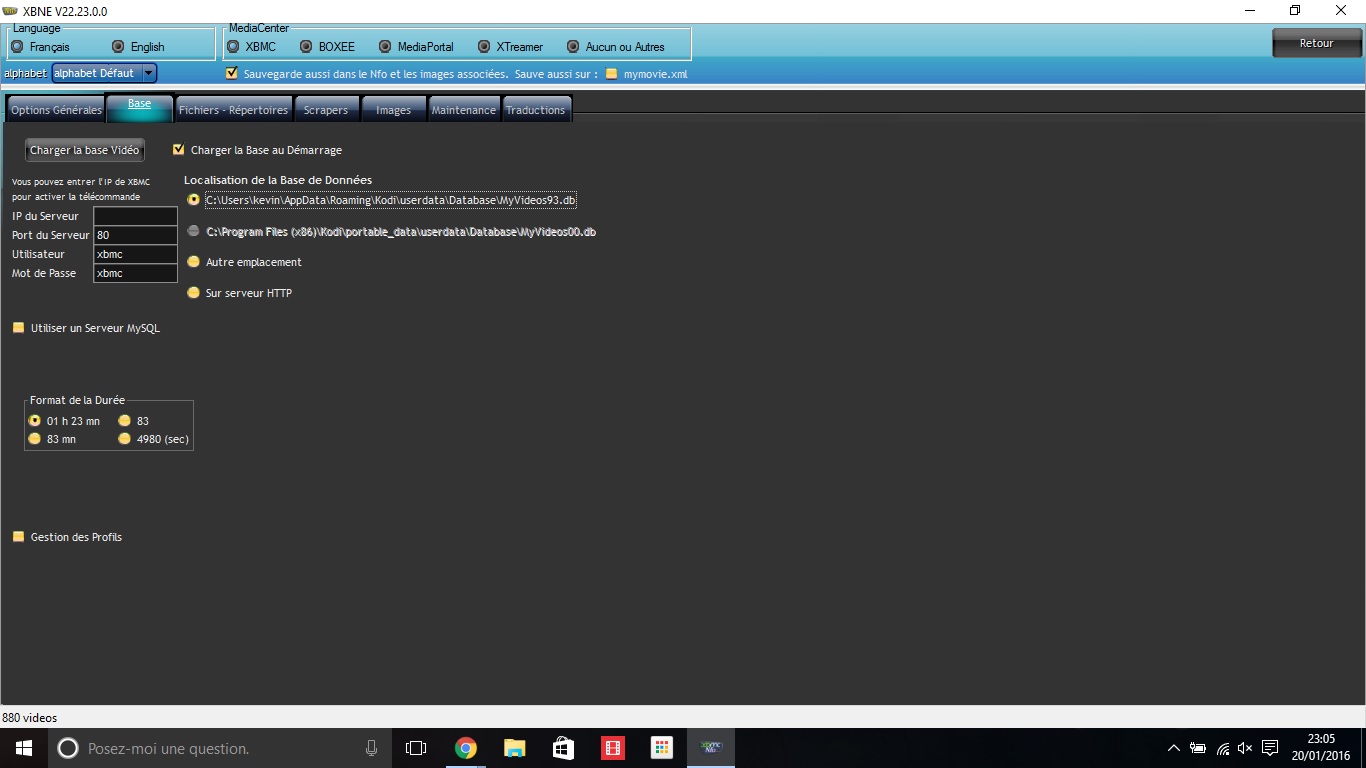Uncheck Charger la Base au Démarrage
1366x768 pixels.
pos(179,150)
